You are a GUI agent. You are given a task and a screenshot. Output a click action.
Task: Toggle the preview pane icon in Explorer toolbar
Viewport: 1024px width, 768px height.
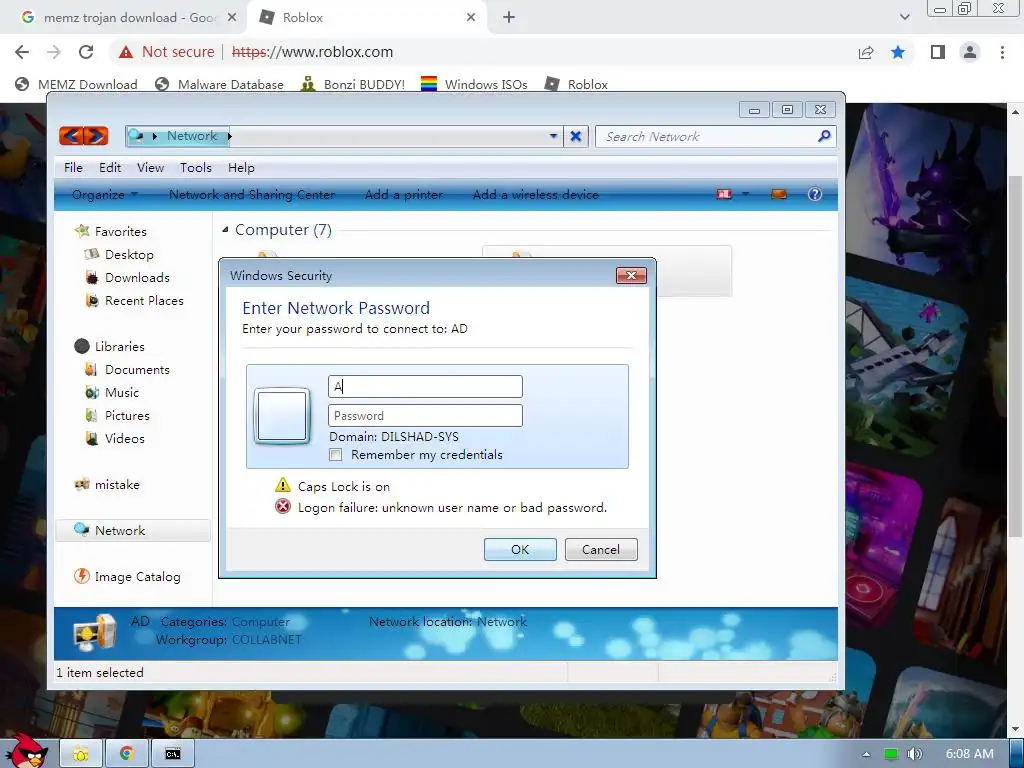click(778, 194)
